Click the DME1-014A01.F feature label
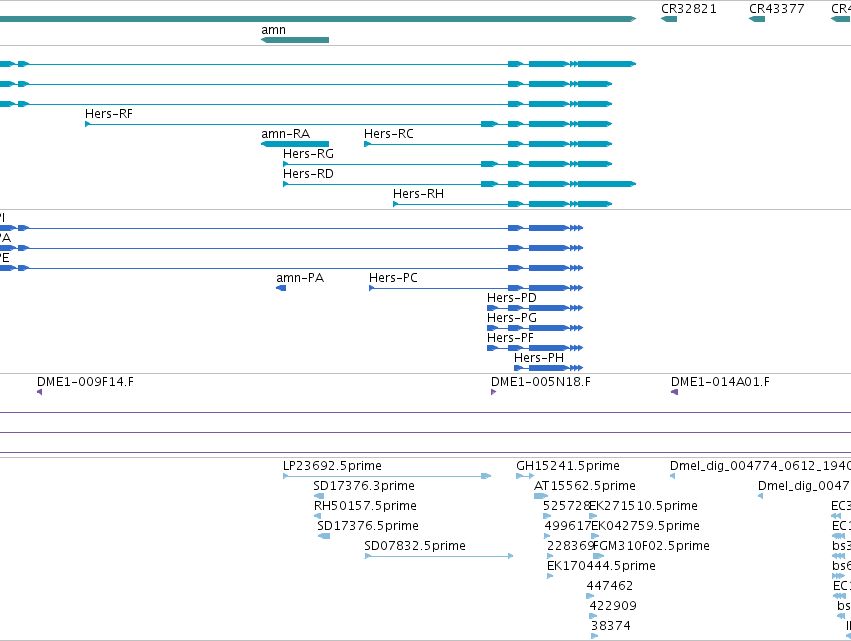Image resolution: width=851 pixels, height=641 pixels. (x=720, y=382)
